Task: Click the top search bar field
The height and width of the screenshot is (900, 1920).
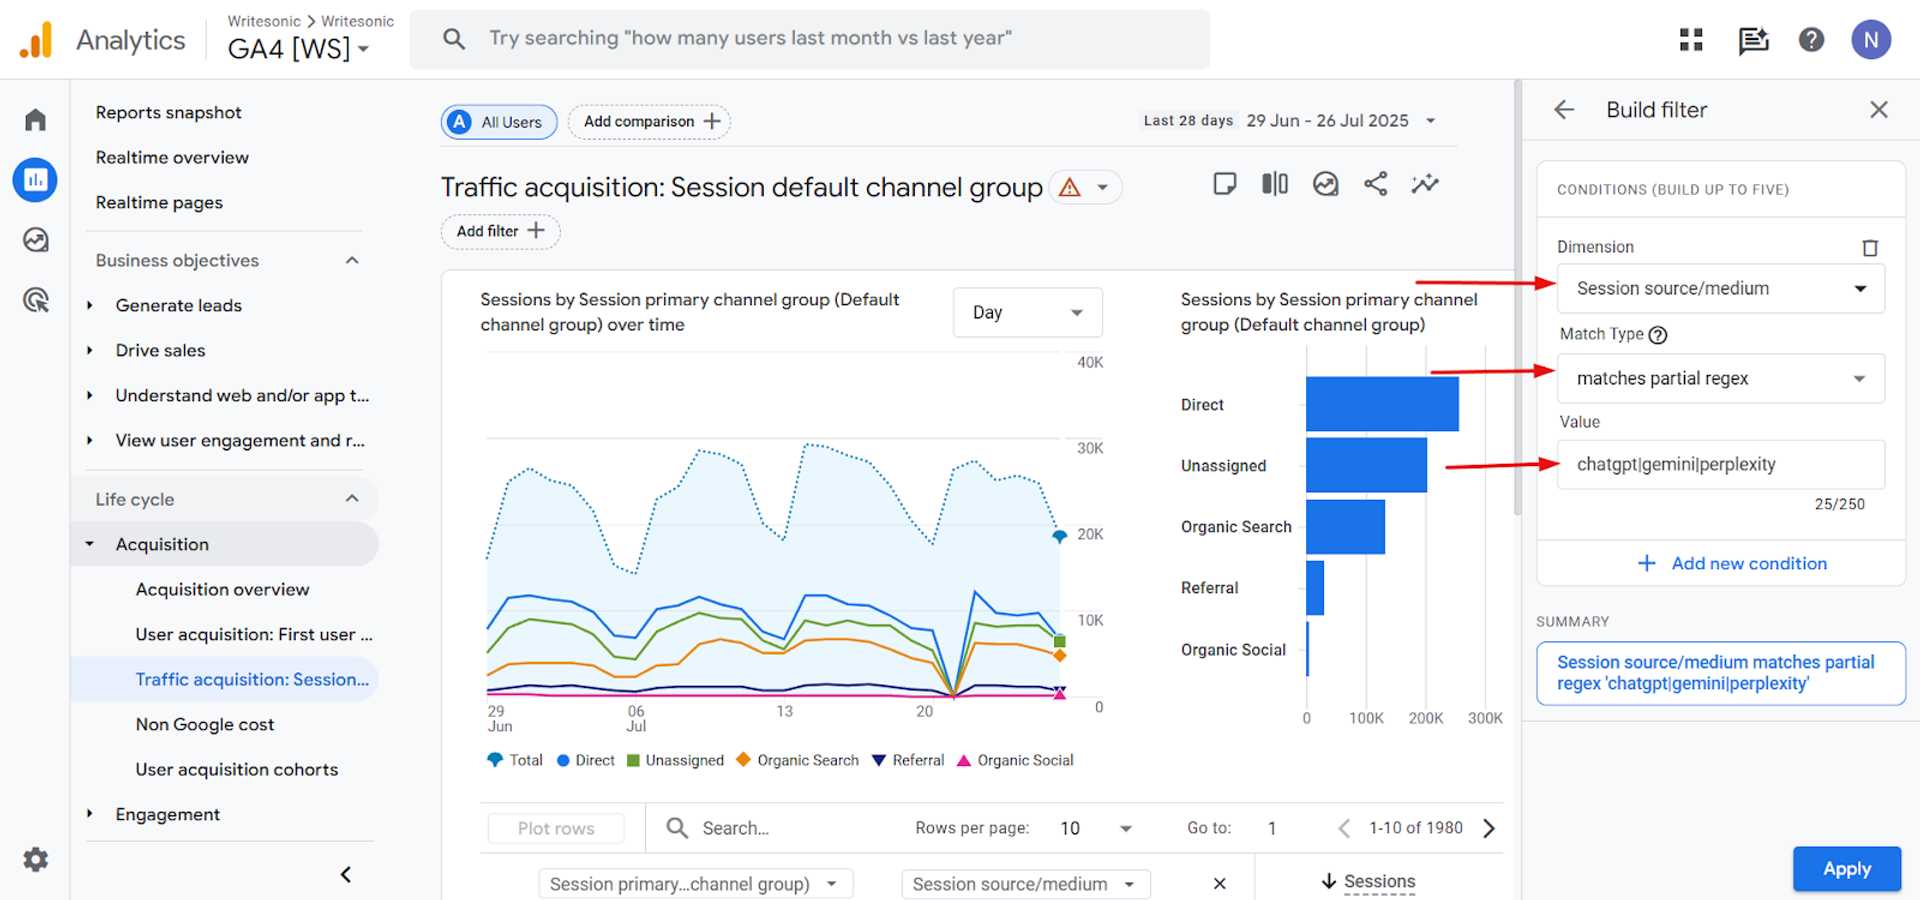Action: (x=810, y=39)
